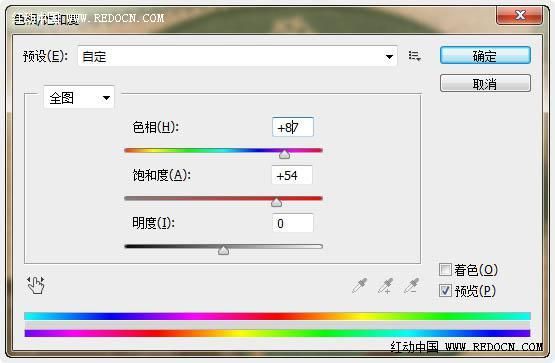Click the 饱和度(A) label

click(161, 175)
